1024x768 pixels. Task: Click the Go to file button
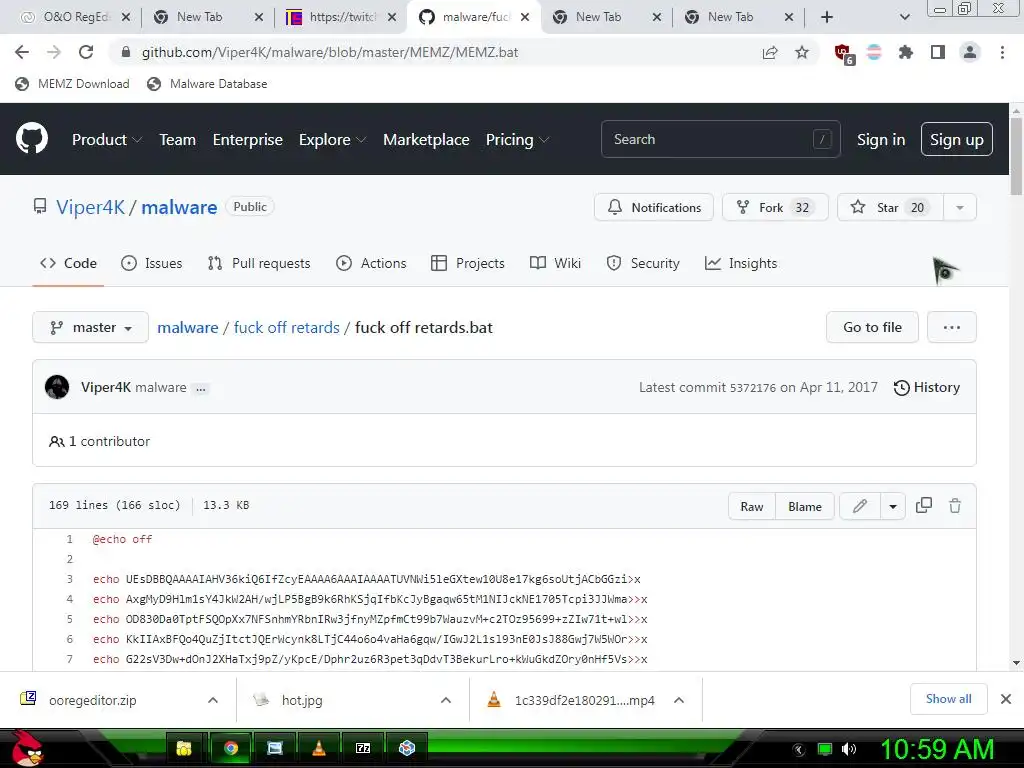(872, 327)
